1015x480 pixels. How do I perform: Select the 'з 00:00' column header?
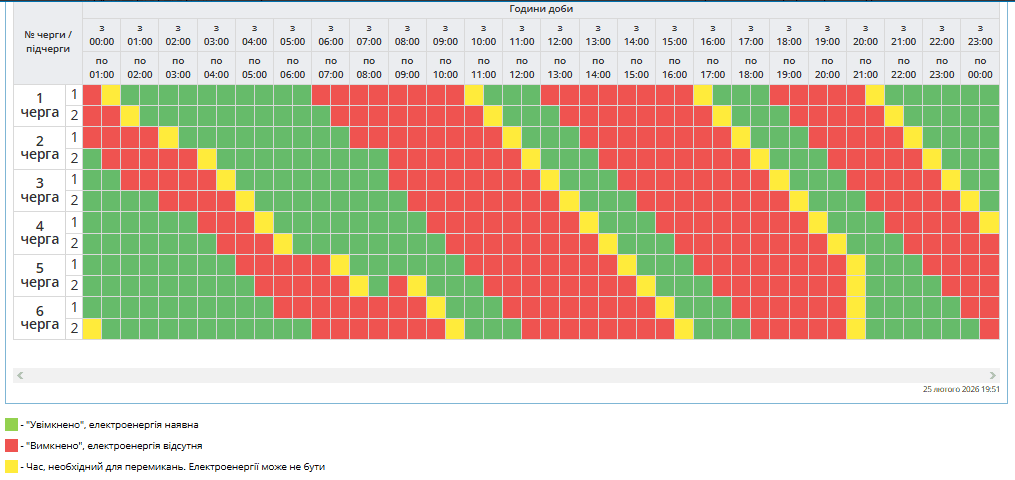101,35
